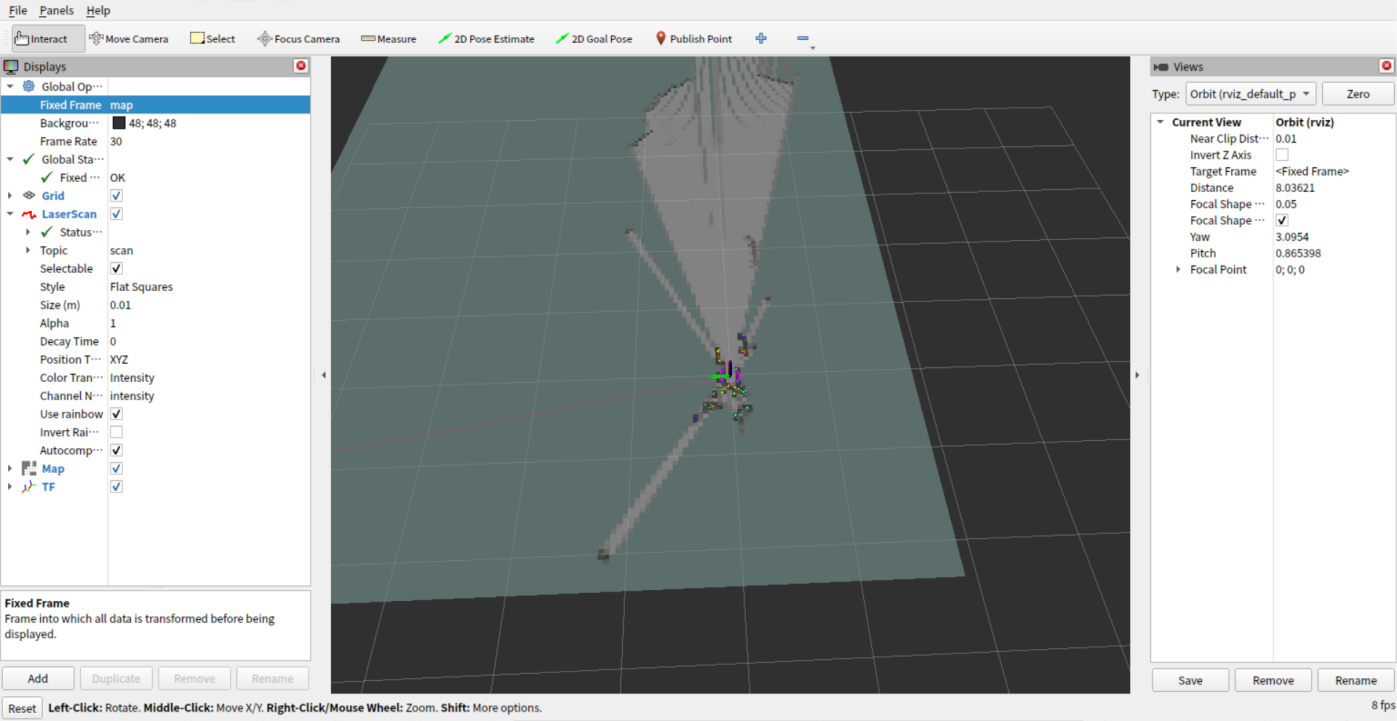
Task: Click the TF display icon
Action: coord(29,487)
